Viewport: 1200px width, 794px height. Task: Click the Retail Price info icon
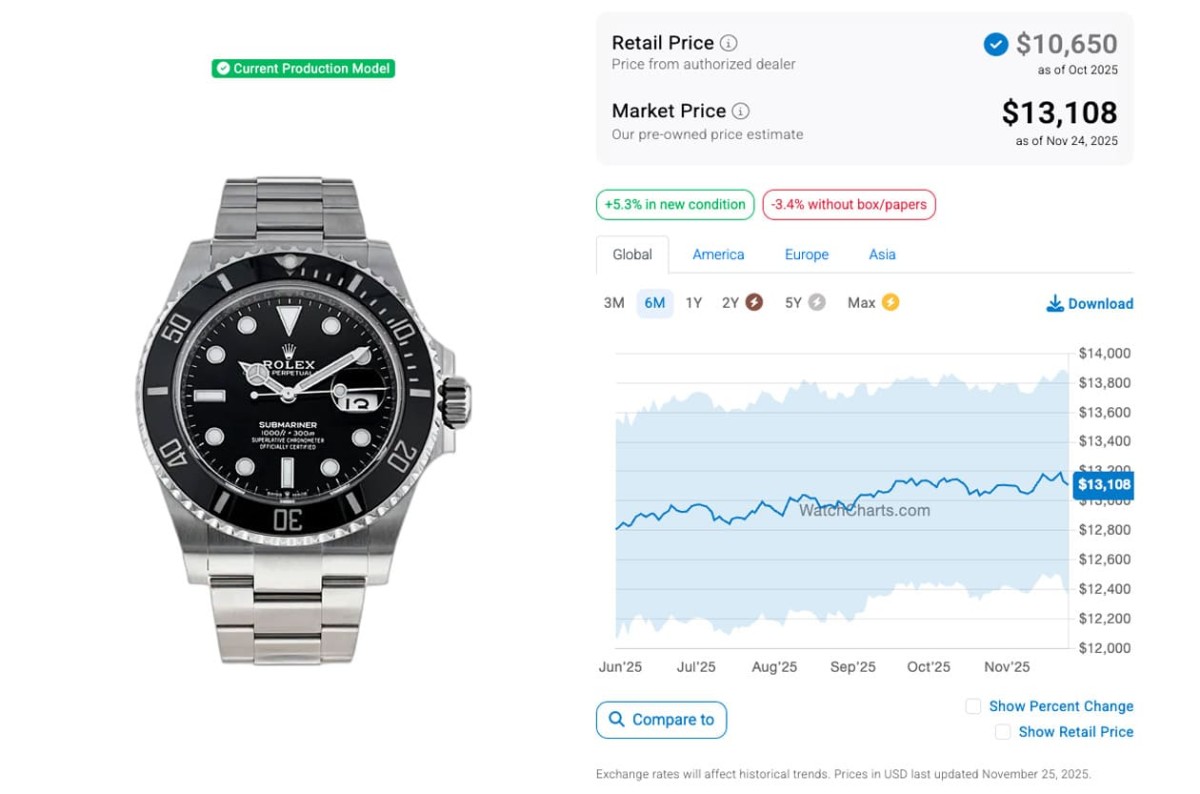(729, 43)
